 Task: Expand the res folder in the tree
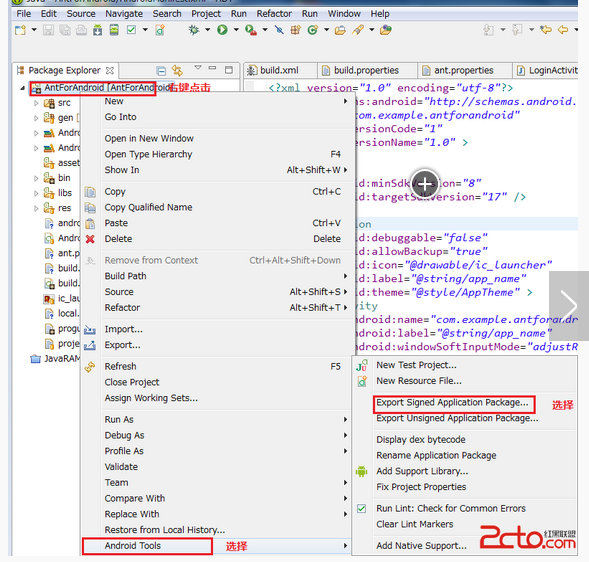(x=36, y=208)
